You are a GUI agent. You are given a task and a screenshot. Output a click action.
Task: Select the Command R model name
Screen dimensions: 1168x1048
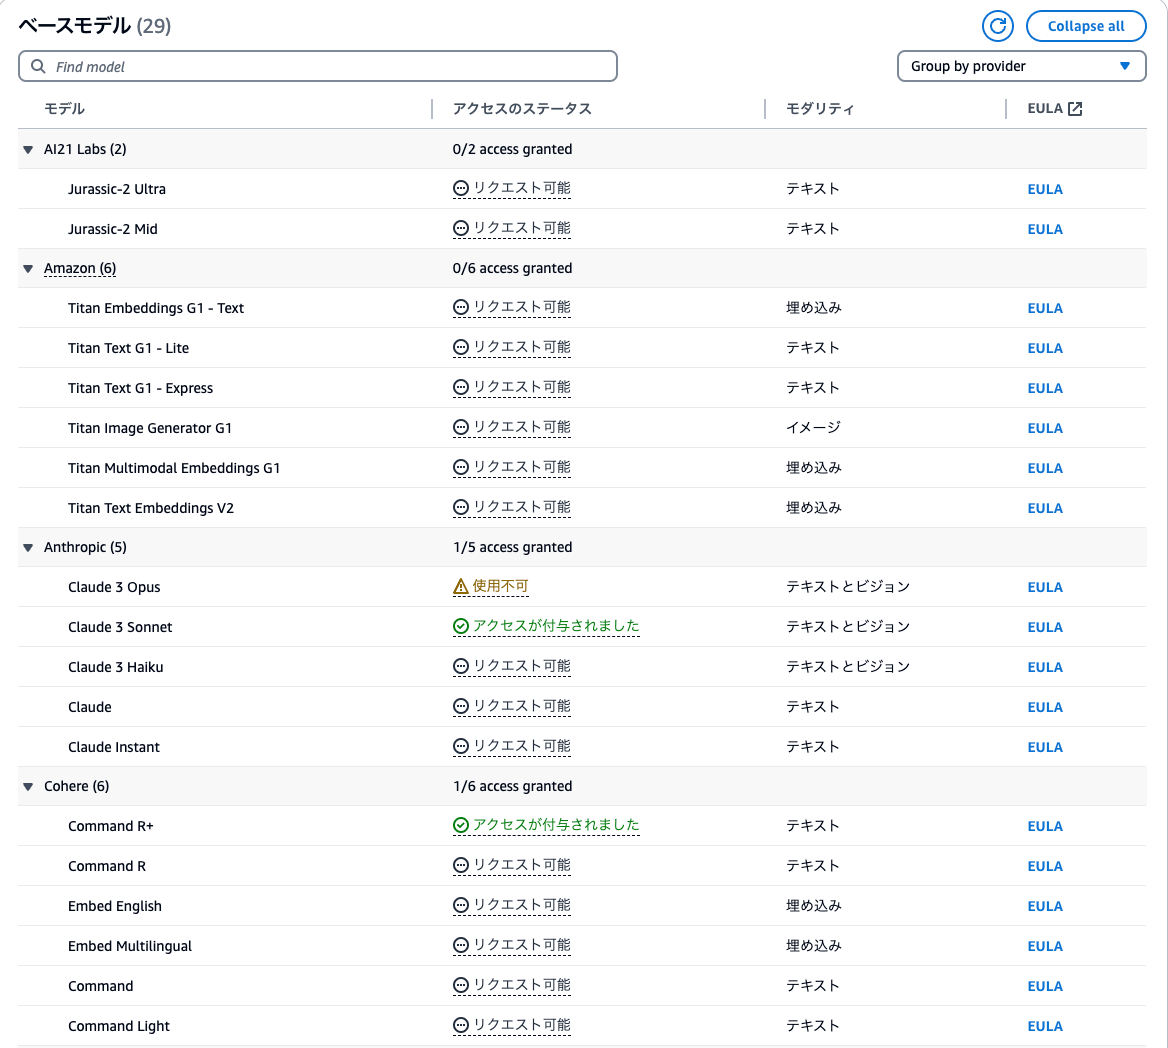(107, 866)
